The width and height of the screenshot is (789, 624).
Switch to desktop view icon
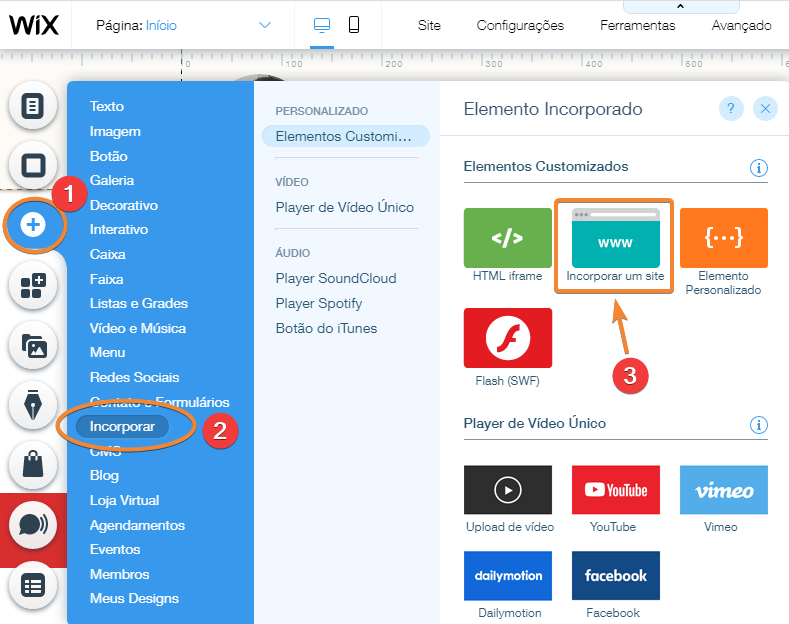coord(321,25)
